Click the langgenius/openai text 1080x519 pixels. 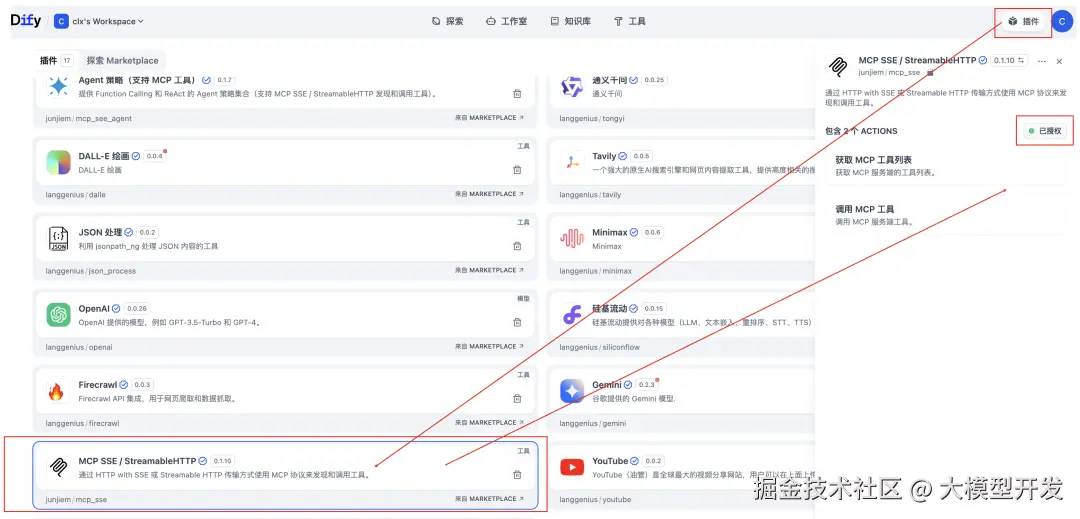point(79,347)
